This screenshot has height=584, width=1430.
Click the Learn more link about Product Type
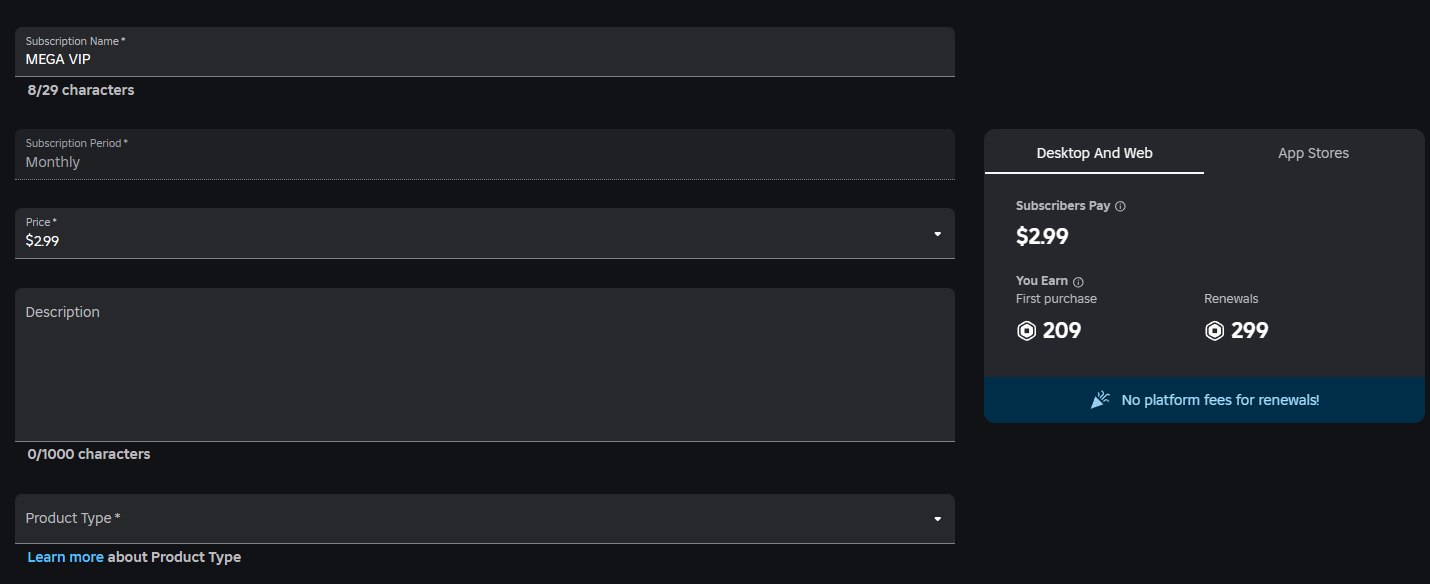(65, 556)
